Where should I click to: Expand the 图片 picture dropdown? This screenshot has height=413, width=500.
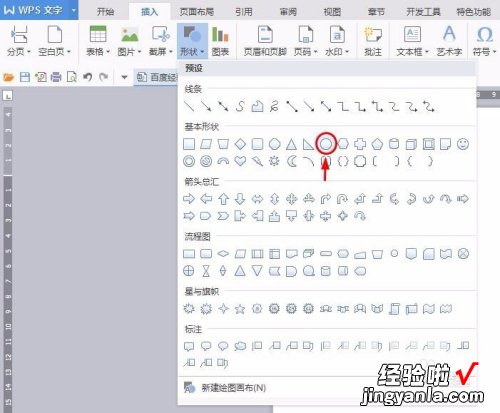pos(129,41)
